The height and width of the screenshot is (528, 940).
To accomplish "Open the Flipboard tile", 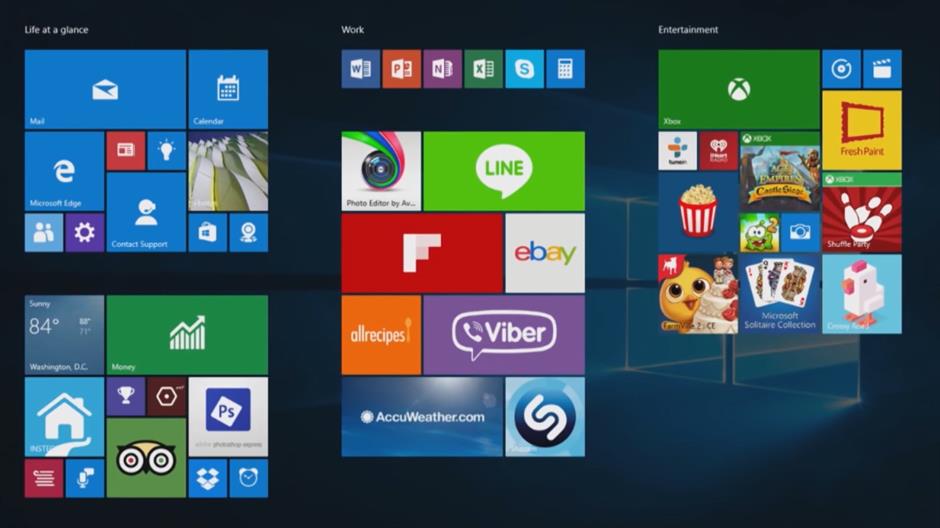I will (422, 253).
